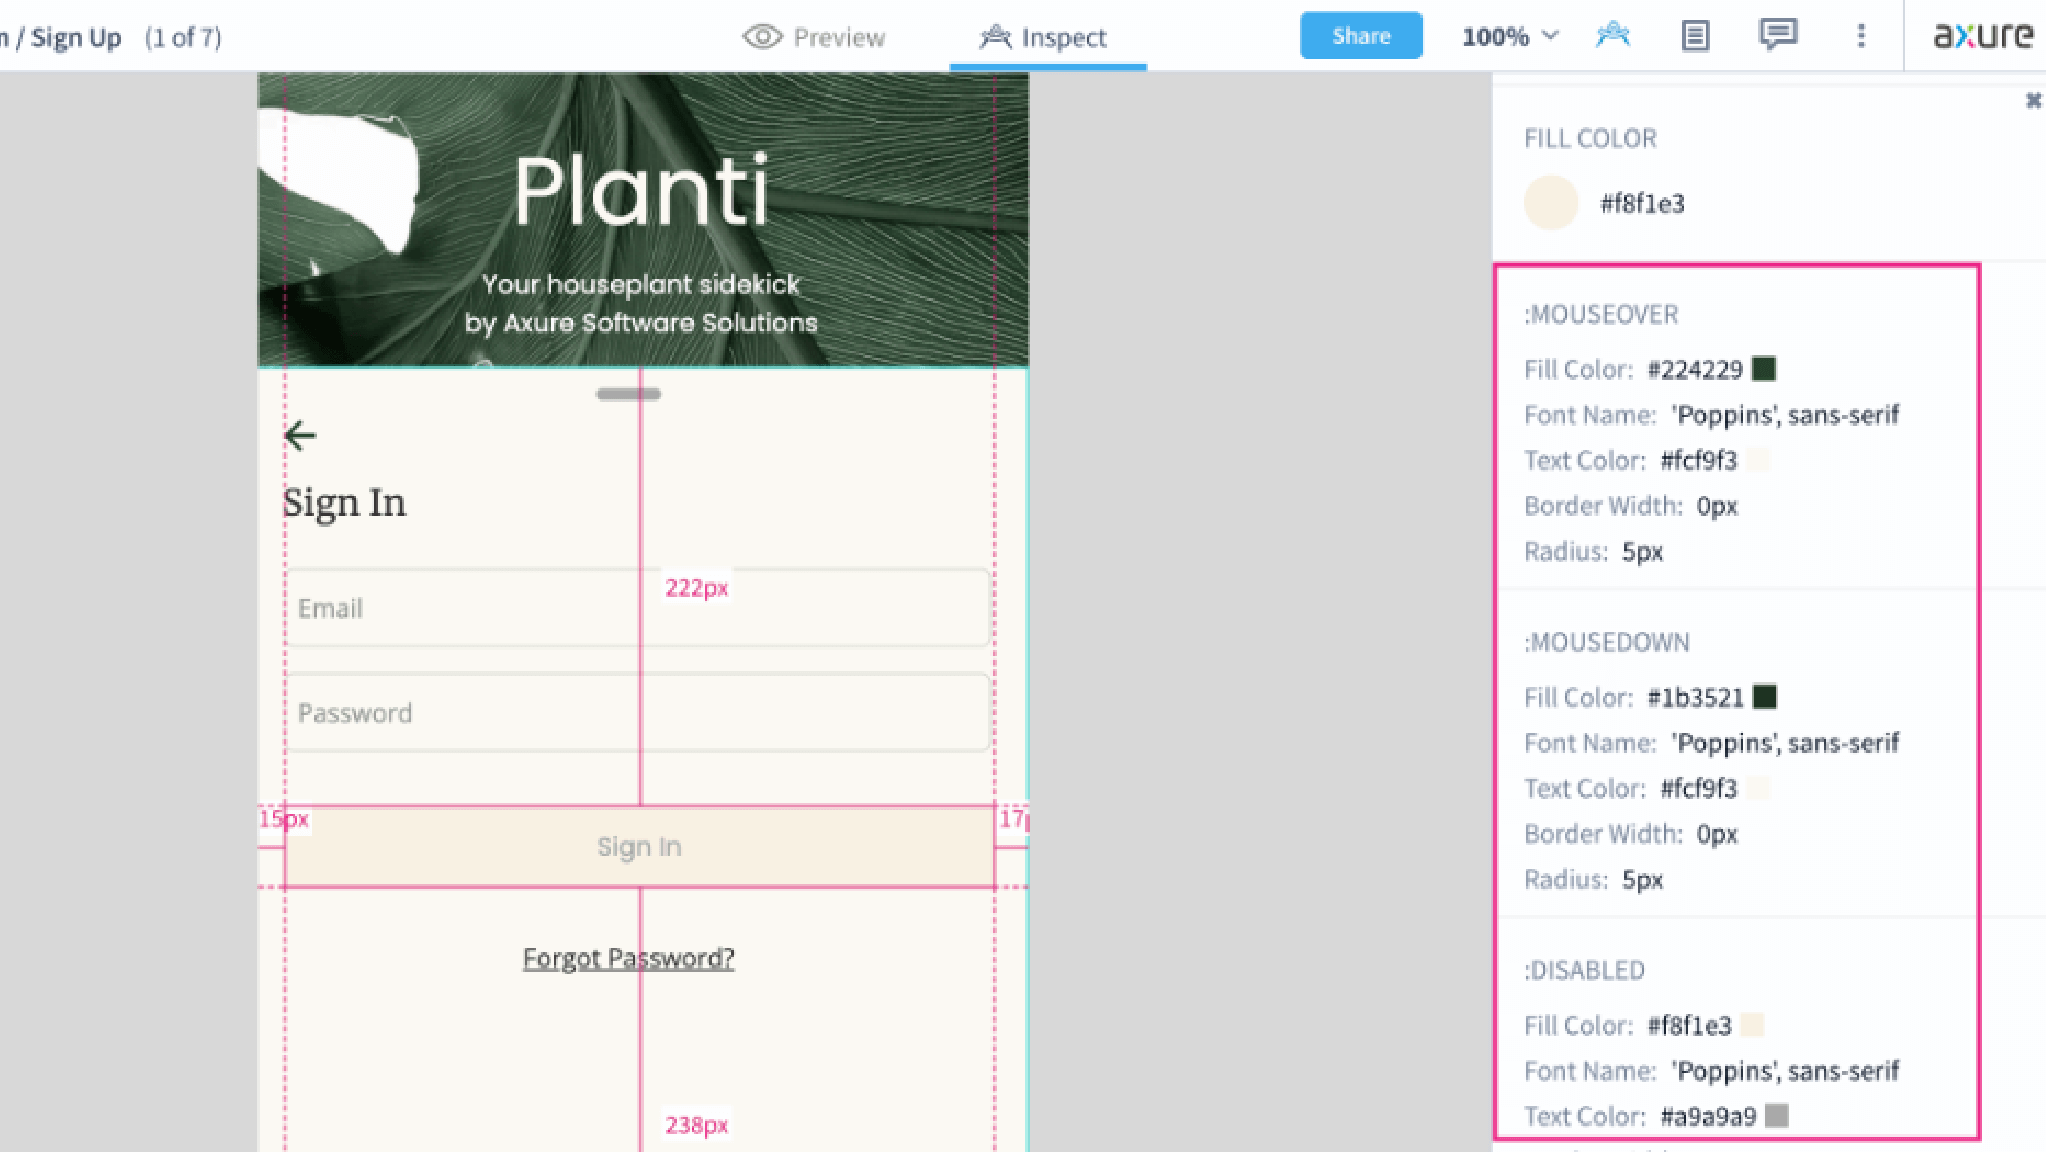
Task: Click the inspect icon beside zoom
Action: coord(1613,36)
